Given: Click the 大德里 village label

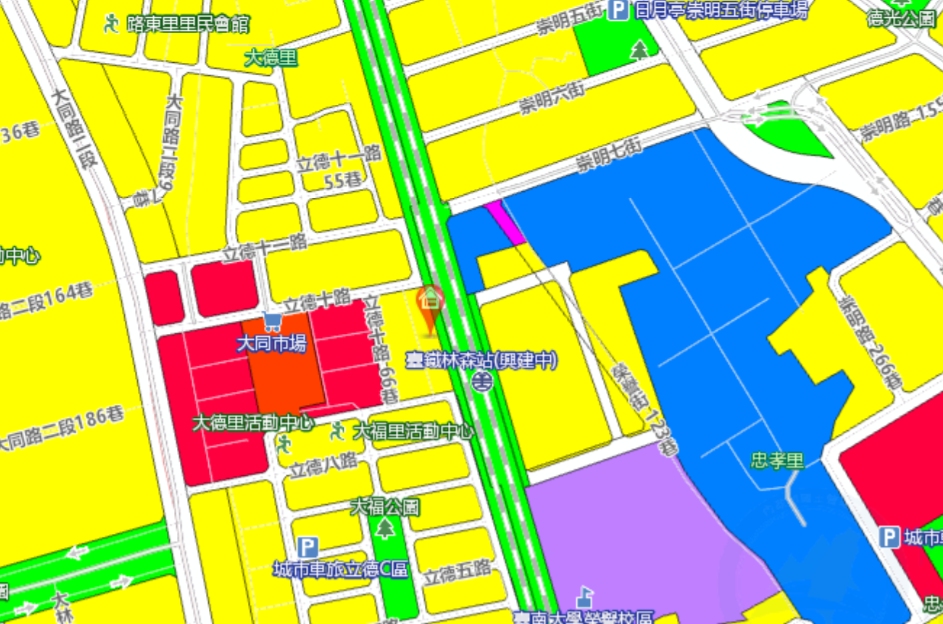Looking at the screenshot, I should click(x=271, y=57).
